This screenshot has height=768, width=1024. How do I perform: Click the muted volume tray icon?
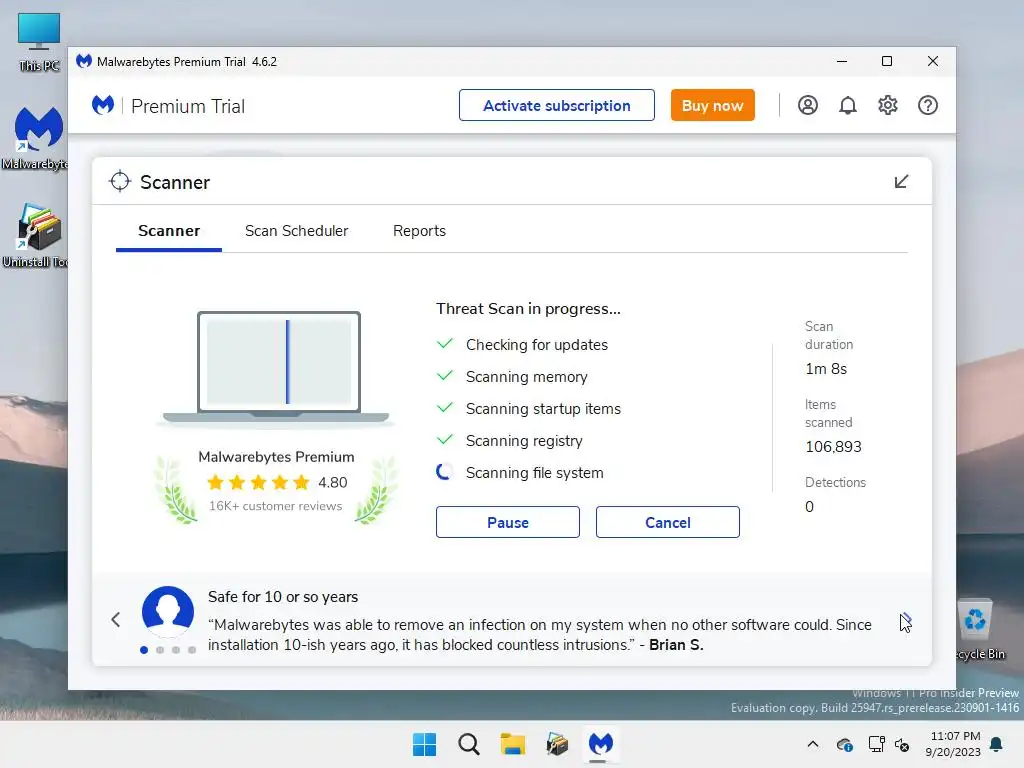pyautogui.click(x=903, y=744)
